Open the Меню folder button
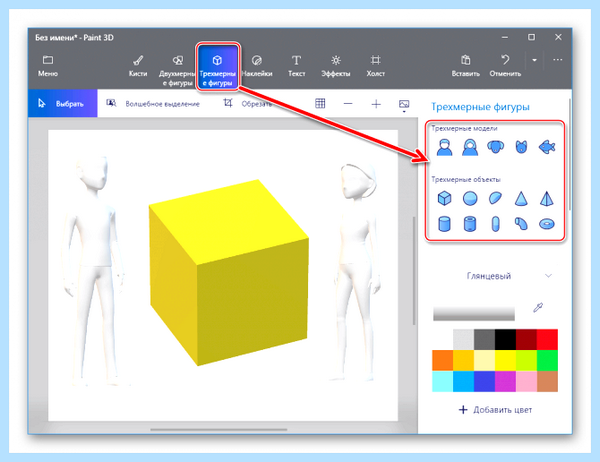 [x=48, y=65]
